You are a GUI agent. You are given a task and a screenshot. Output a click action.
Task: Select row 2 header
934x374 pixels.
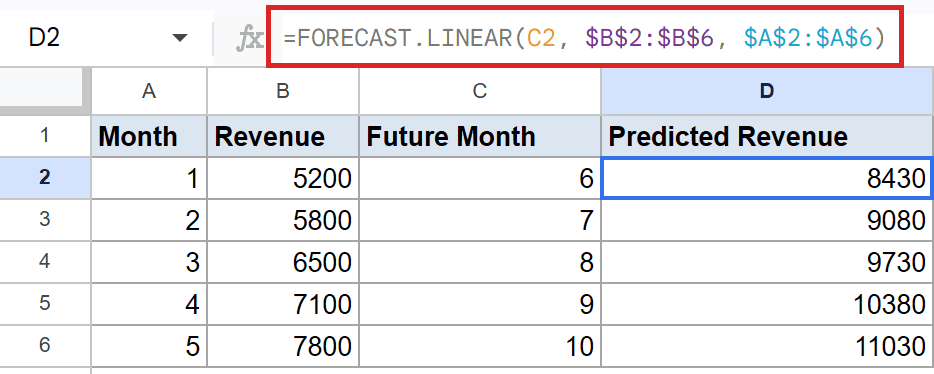(x=45, y=177)
